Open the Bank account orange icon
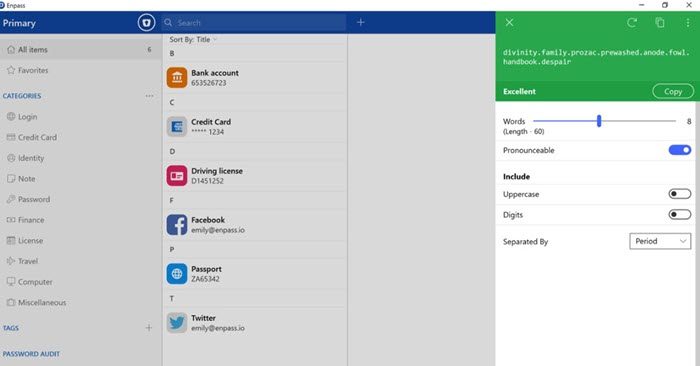 (177, 77)
